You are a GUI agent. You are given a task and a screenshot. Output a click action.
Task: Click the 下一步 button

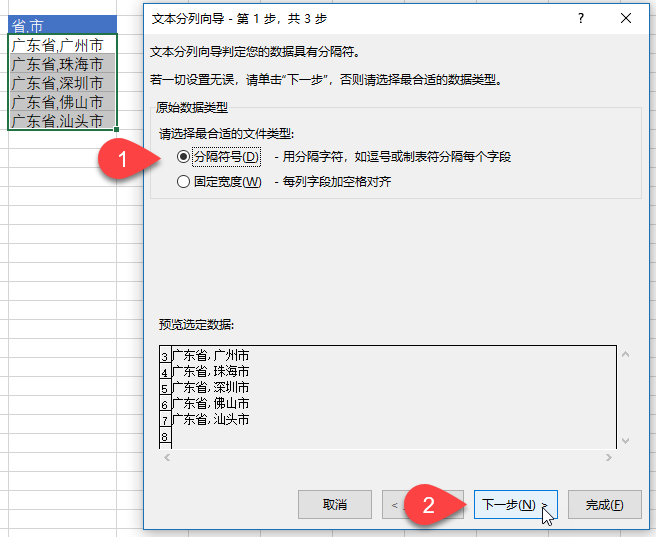[x=510, y=504]
